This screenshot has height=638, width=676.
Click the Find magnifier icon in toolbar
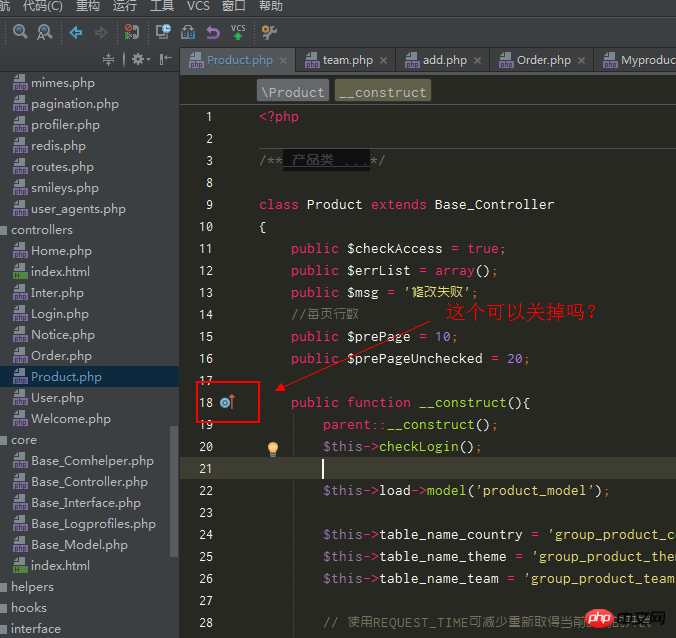point(20,33)
